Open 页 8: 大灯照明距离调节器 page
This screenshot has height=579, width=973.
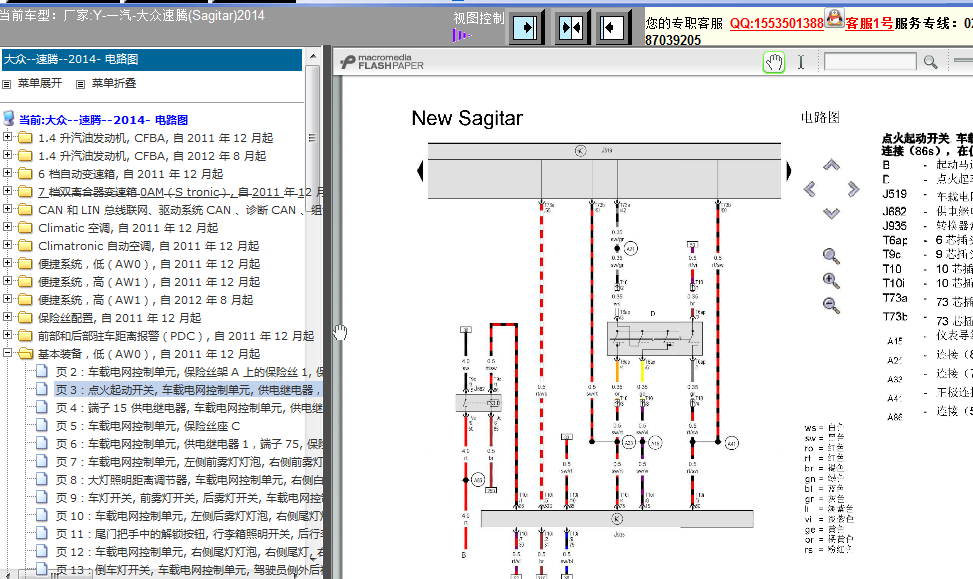point(189,480)
